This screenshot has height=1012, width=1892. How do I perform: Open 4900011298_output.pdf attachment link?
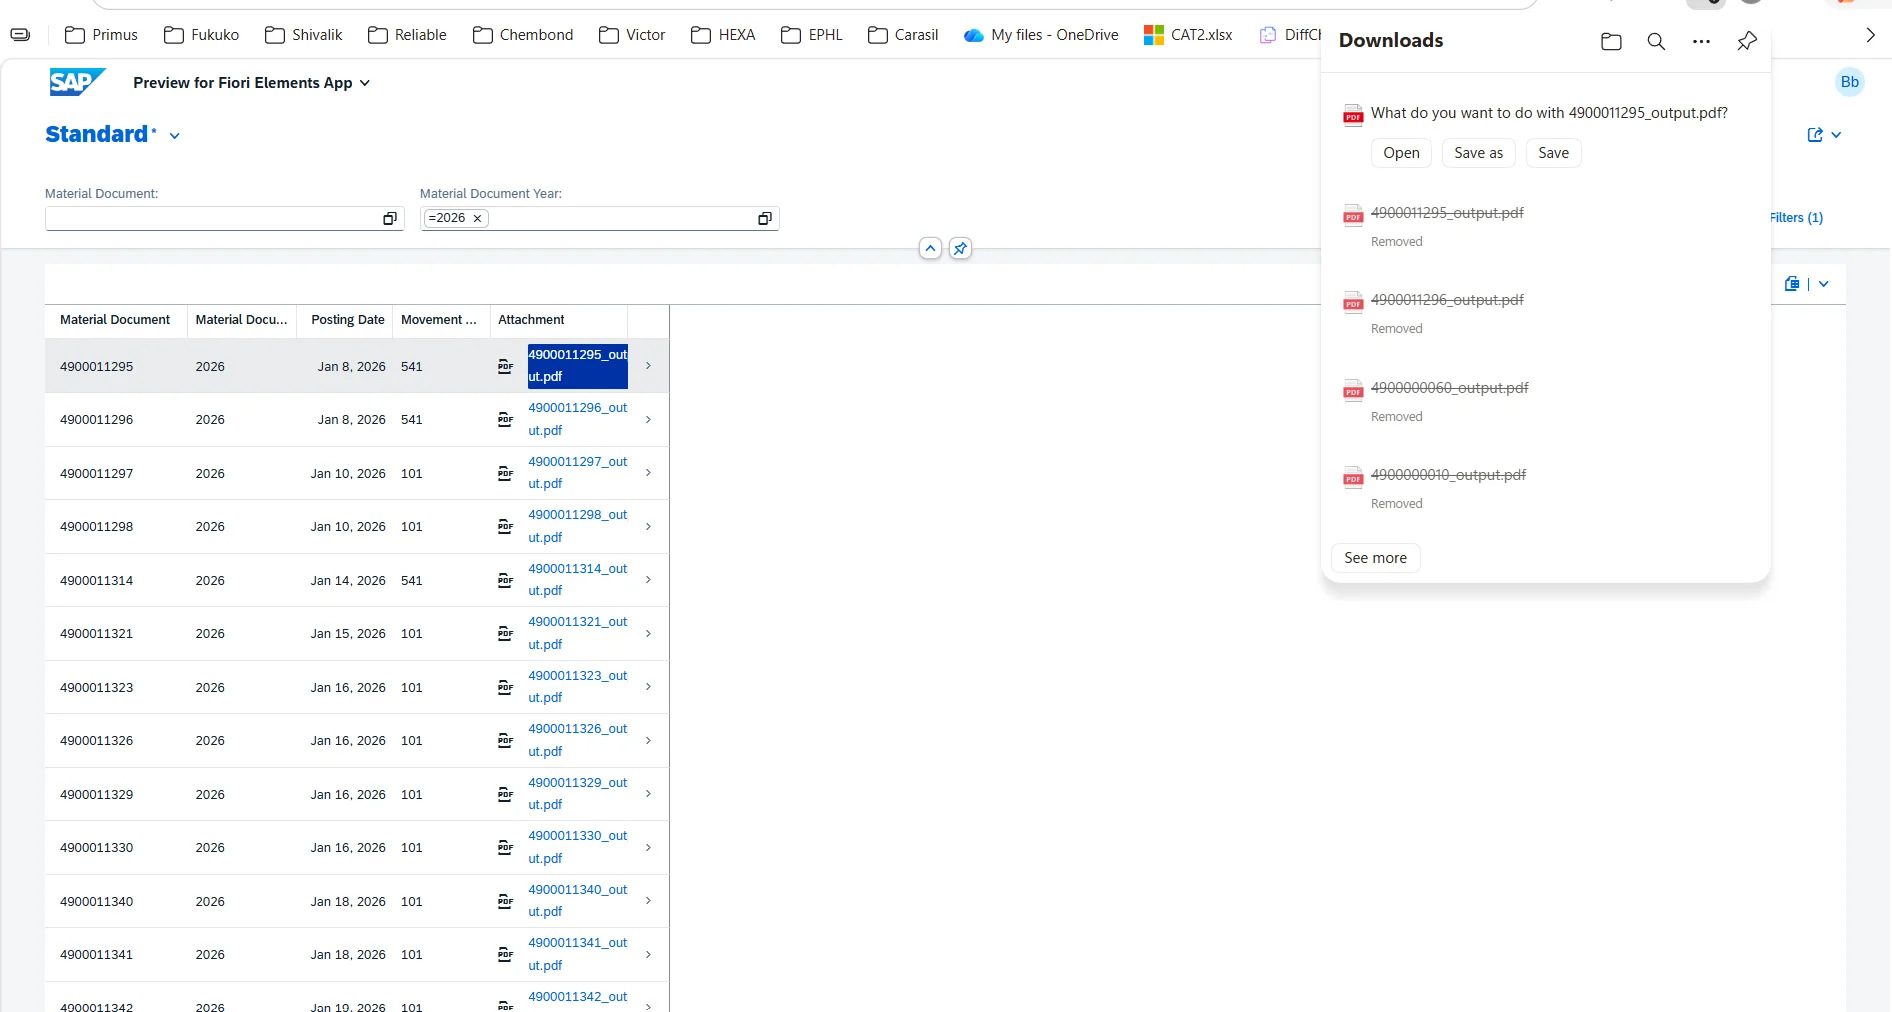tap(577, 526)
